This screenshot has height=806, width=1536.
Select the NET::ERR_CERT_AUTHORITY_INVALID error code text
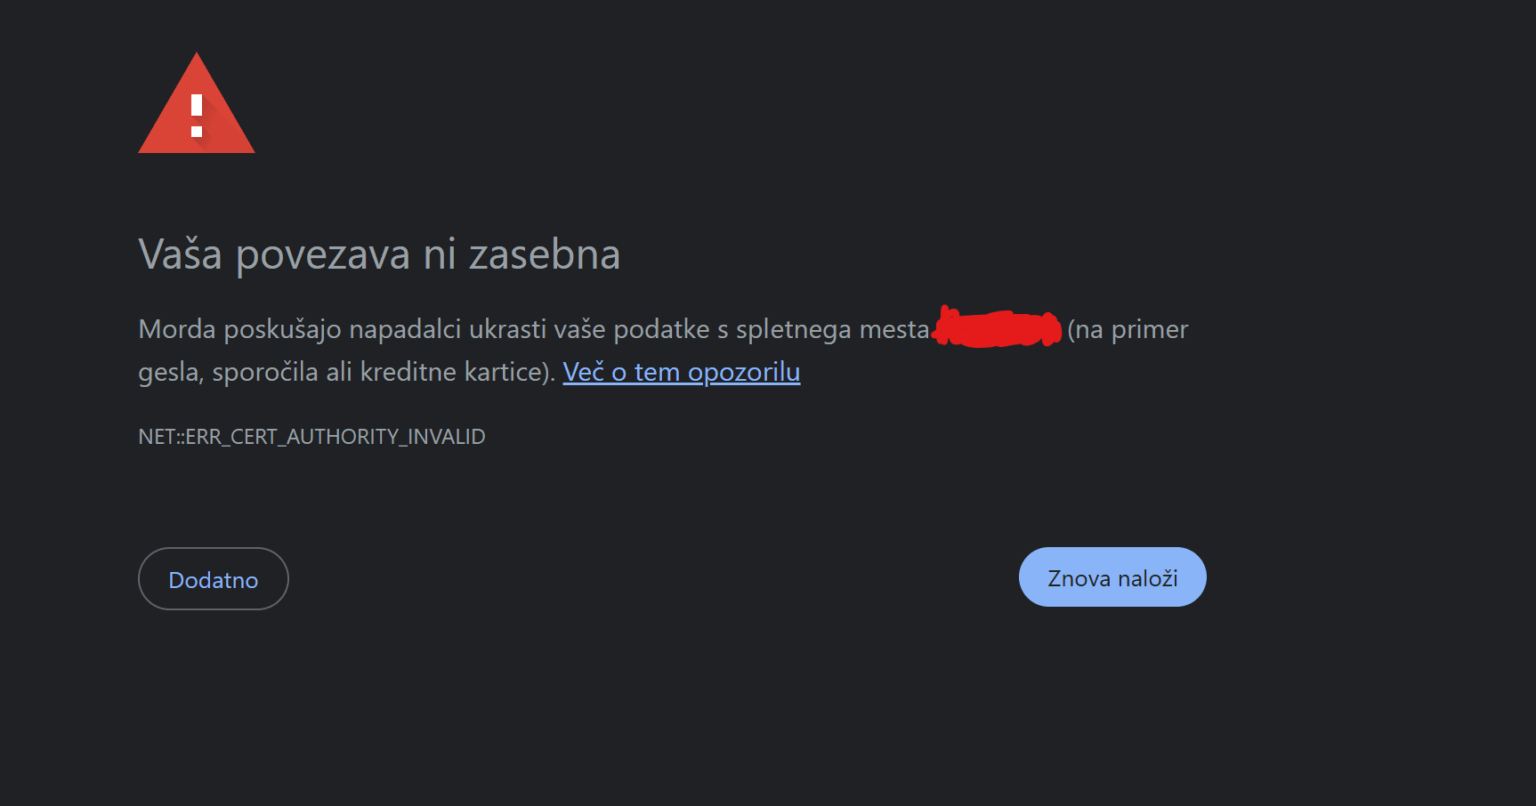pyautogui.click(x=311, y=436)
